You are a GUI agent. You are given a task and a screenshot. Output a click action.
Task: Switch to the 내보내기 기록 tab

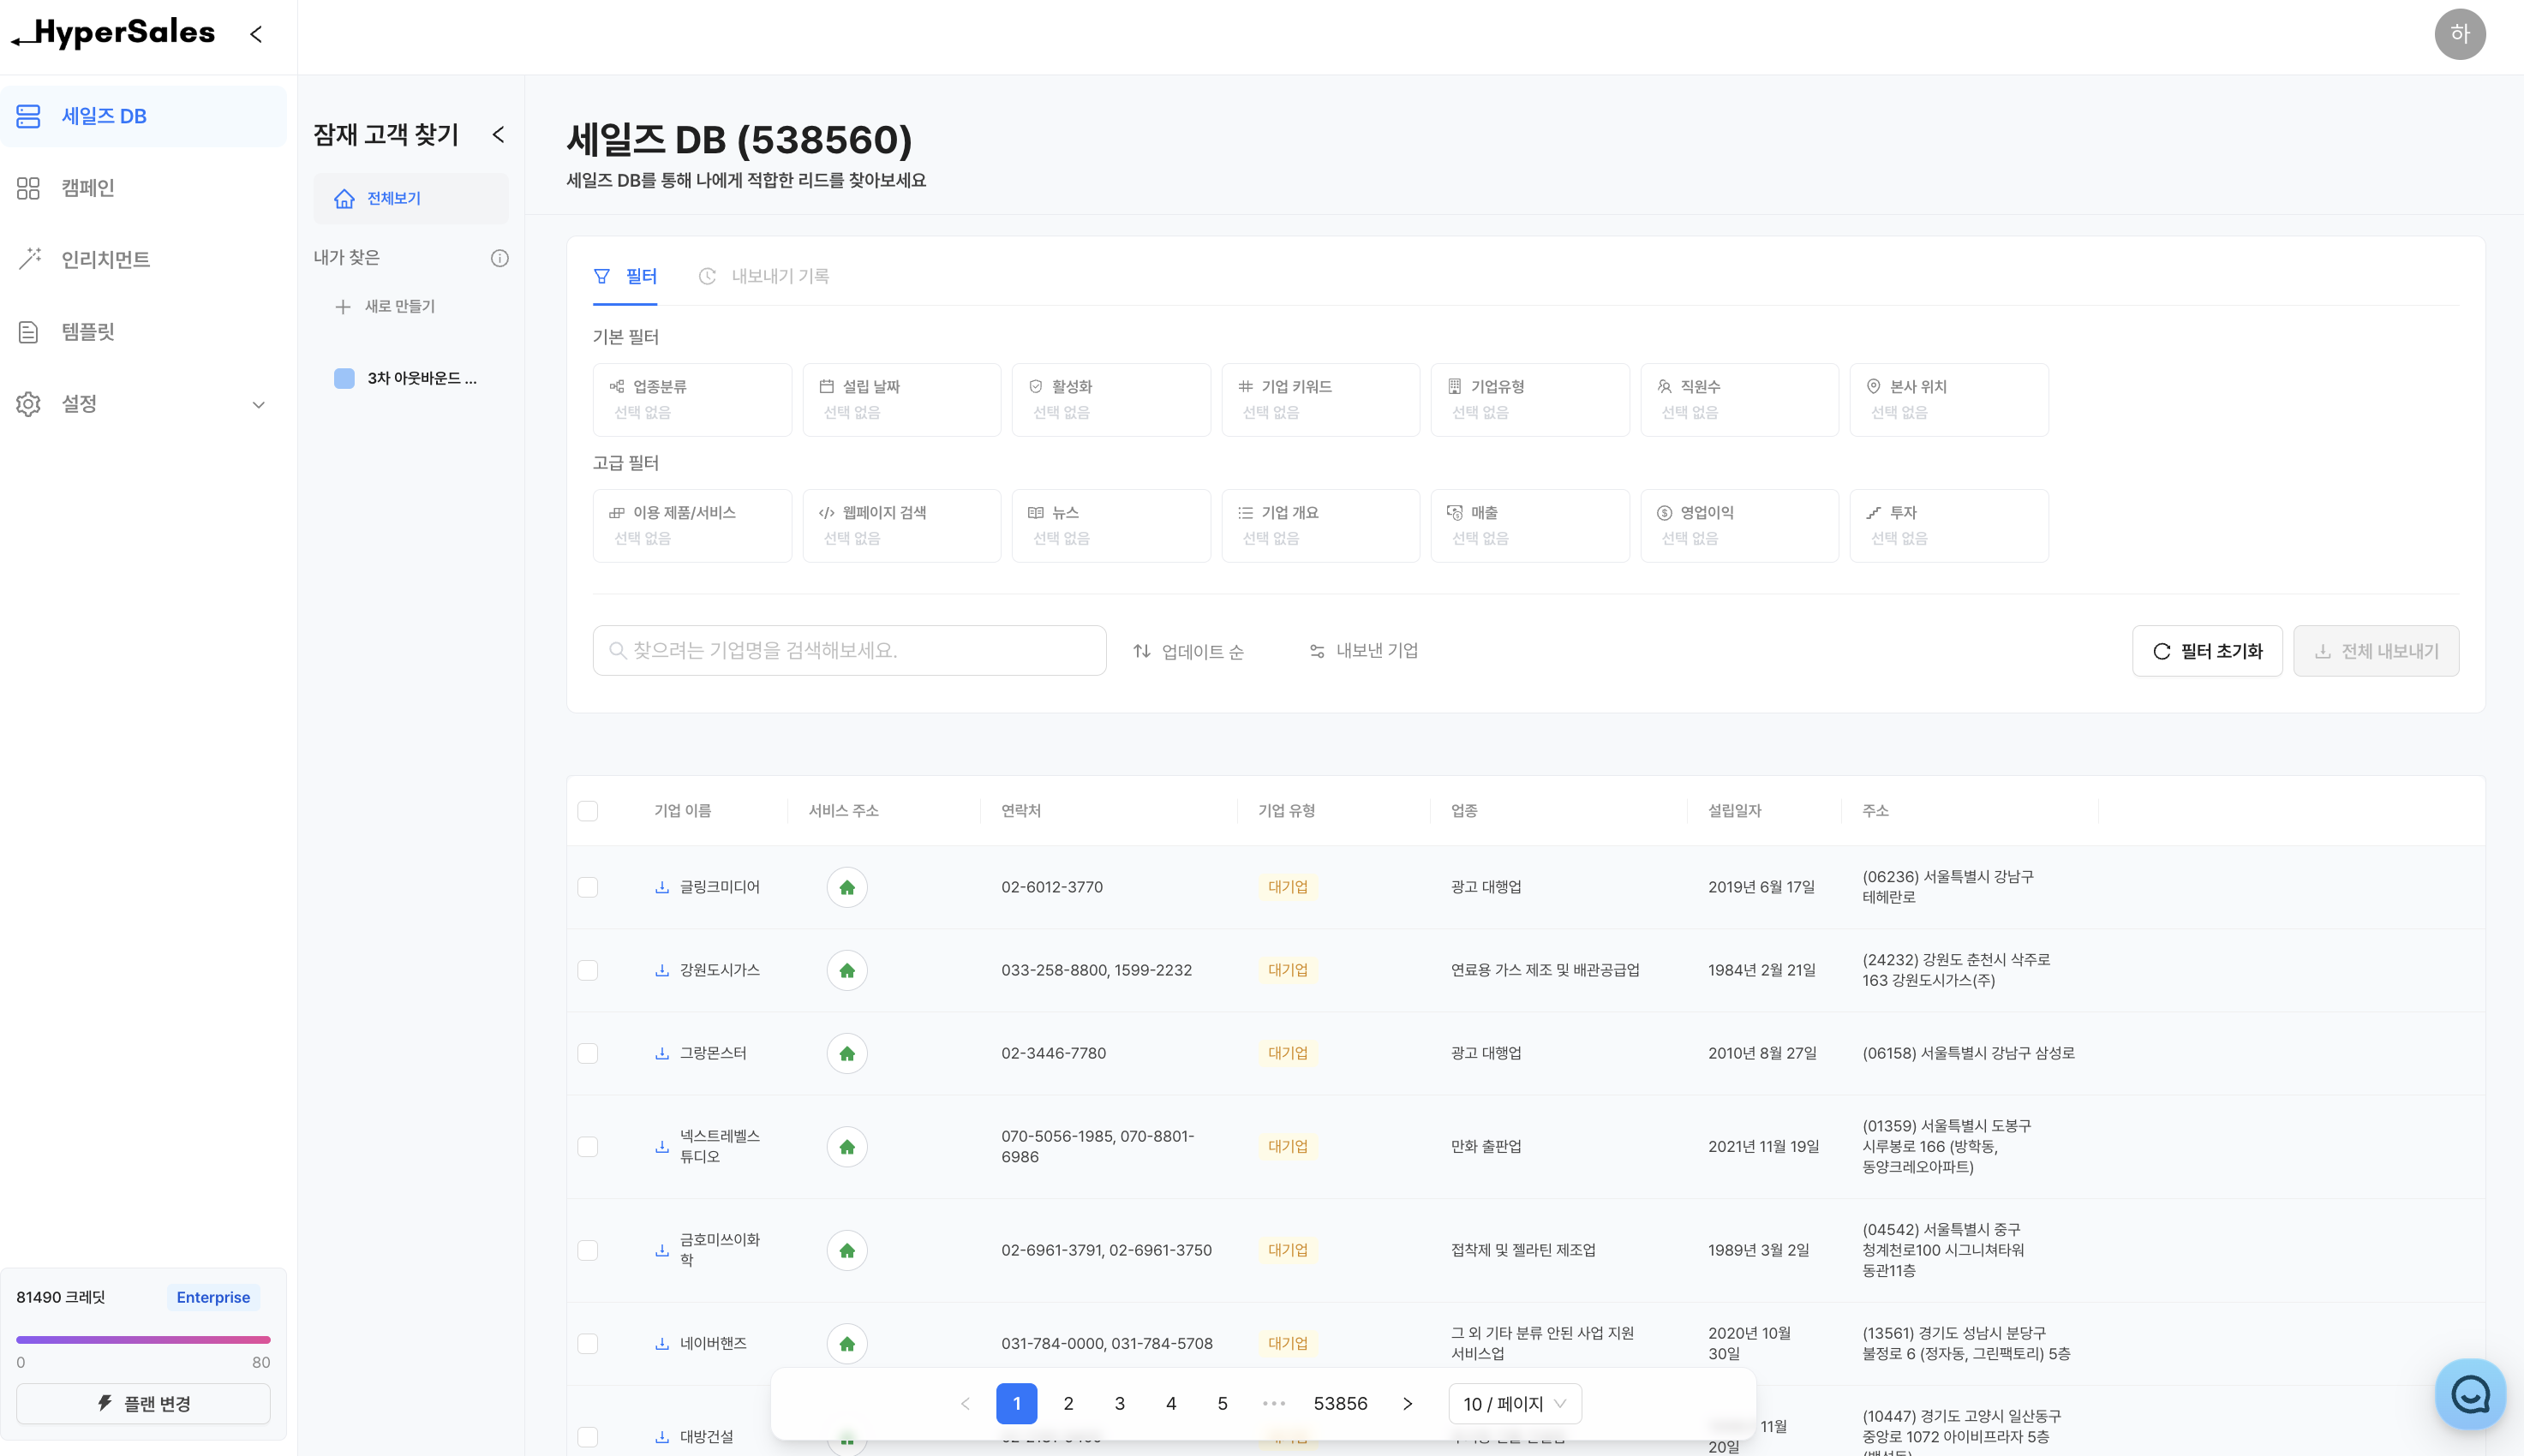tap(764, 276)
